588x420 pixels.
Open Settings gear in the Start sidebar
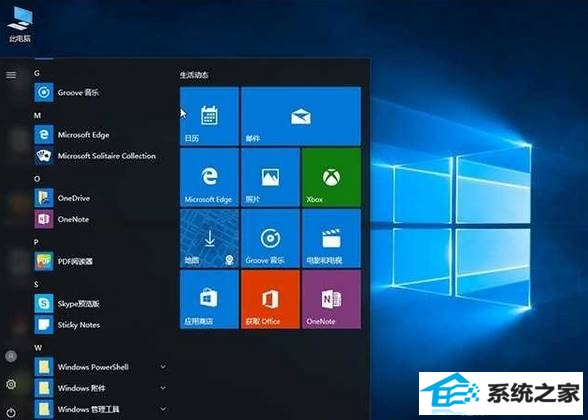click(11, 384)
